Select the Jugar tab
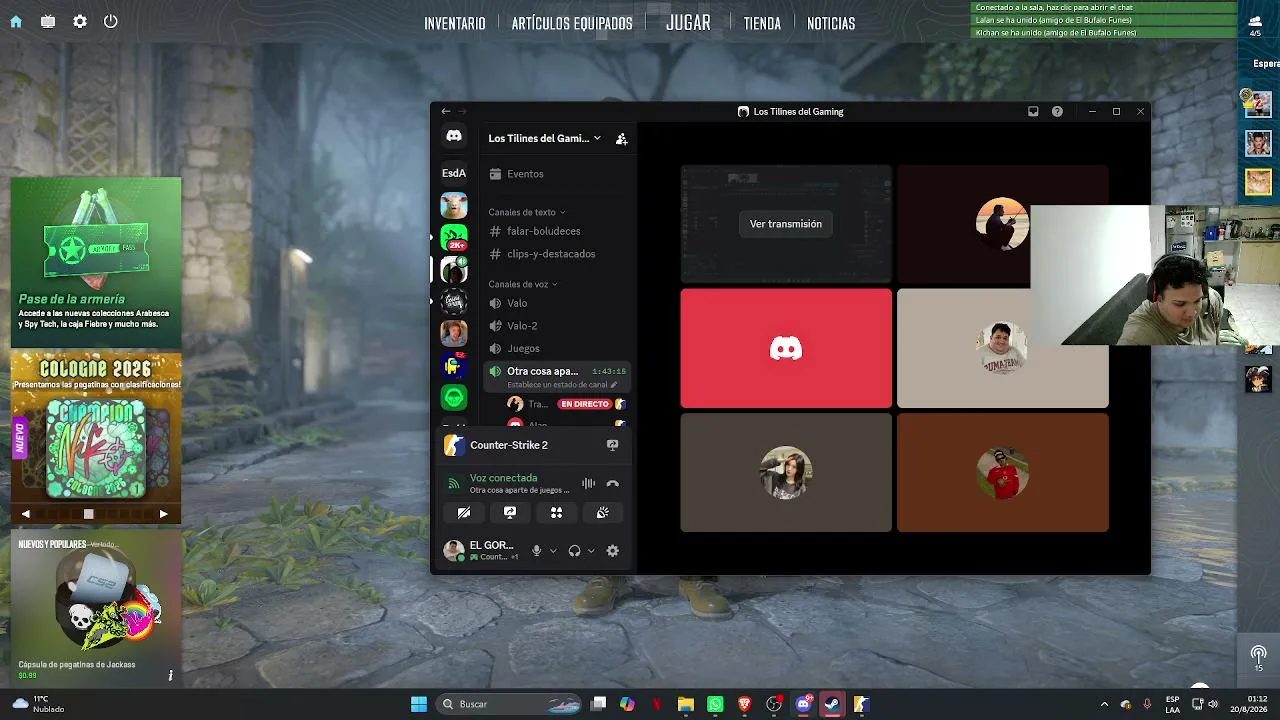The image size is (1280, 720). (x=688, y=23)
